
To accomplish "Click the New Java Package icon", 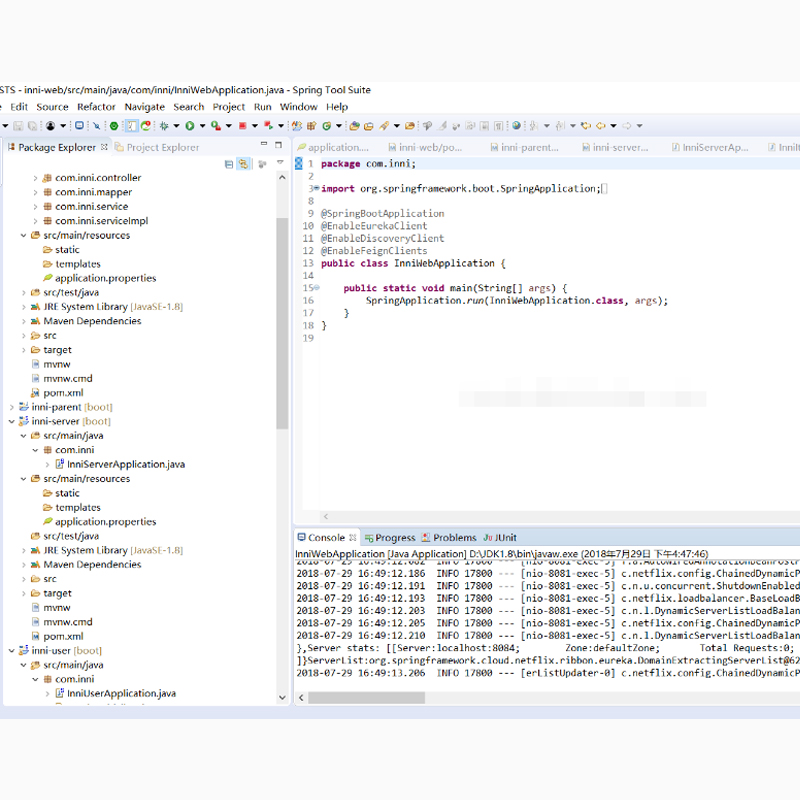I will click(x=311, y=126).
